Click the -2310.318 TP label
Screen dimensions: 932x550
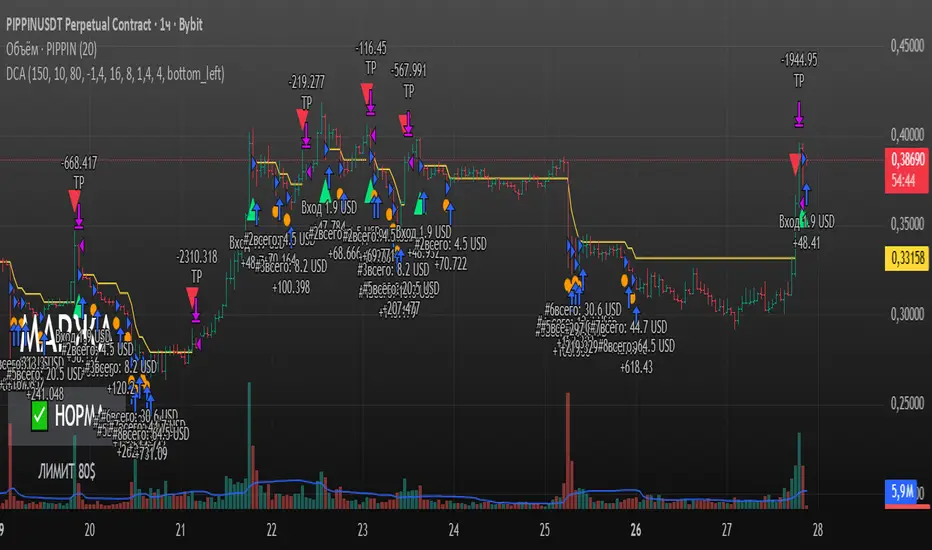[197, 266]
